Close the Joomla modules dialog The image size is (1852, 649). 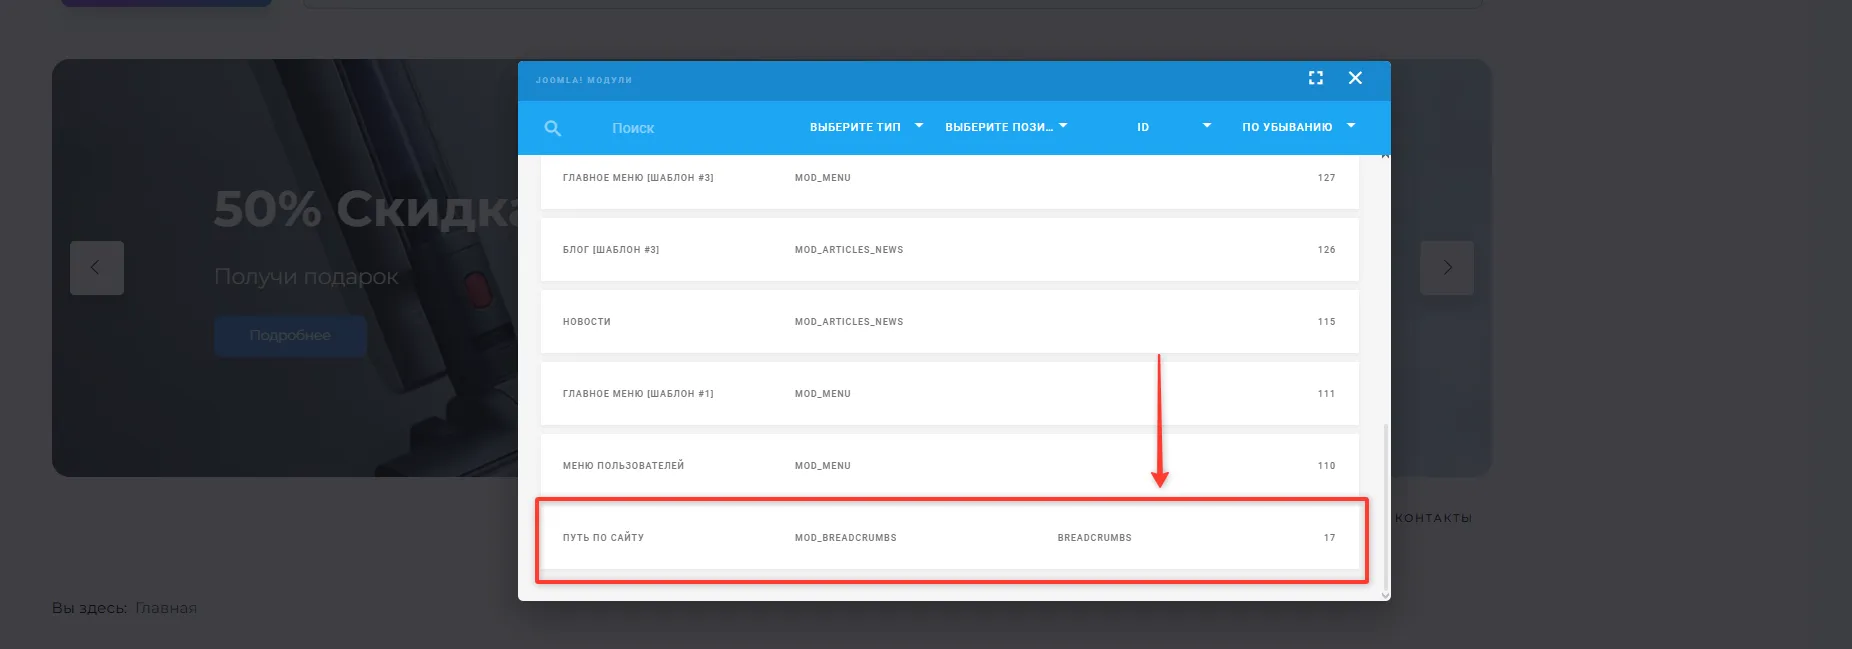pos(1355,78)
